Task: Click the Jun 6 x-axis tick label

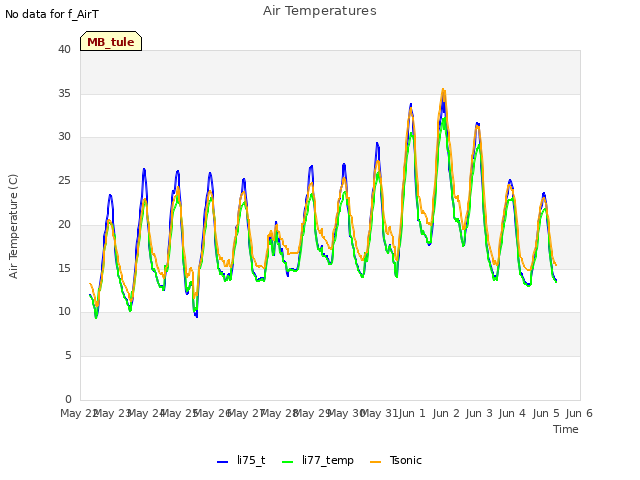Action: point(579,413)
